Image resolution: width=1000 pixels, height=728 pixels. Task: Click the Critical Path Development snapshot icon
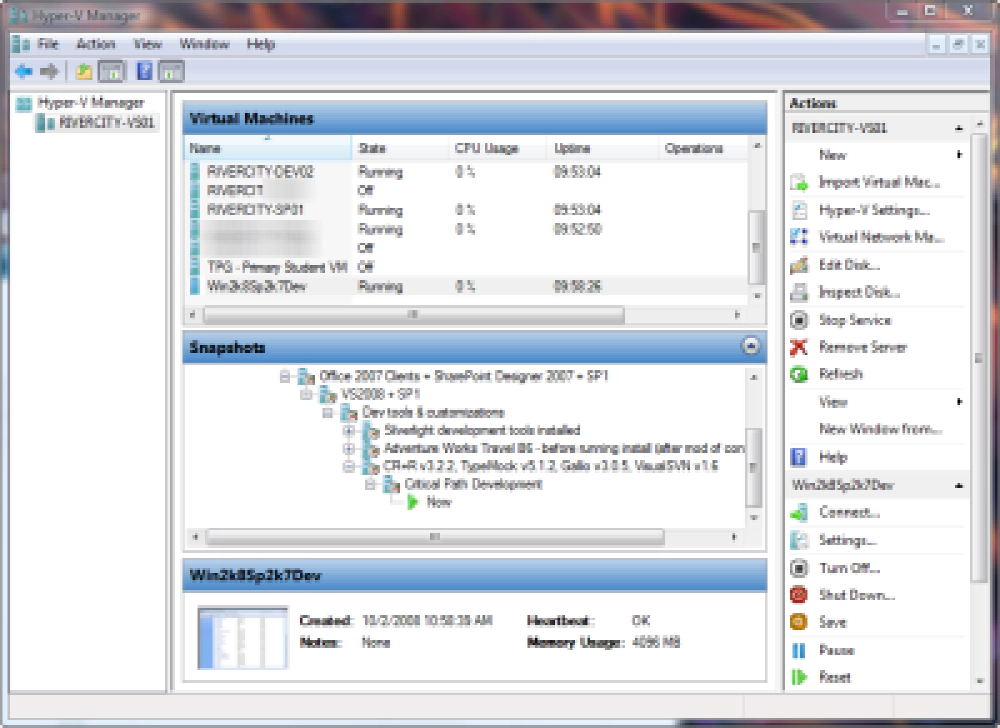pyautogui.click(x=392, y=485)
